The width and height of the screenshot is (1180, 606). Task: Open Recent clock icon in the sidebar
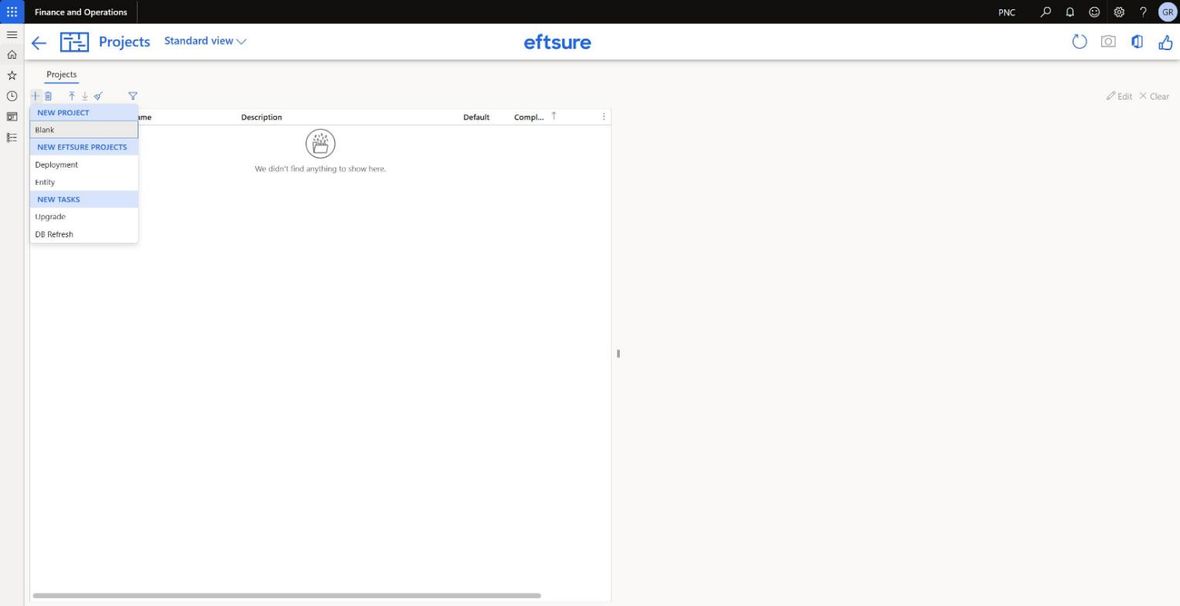click(x=11, y=96)
